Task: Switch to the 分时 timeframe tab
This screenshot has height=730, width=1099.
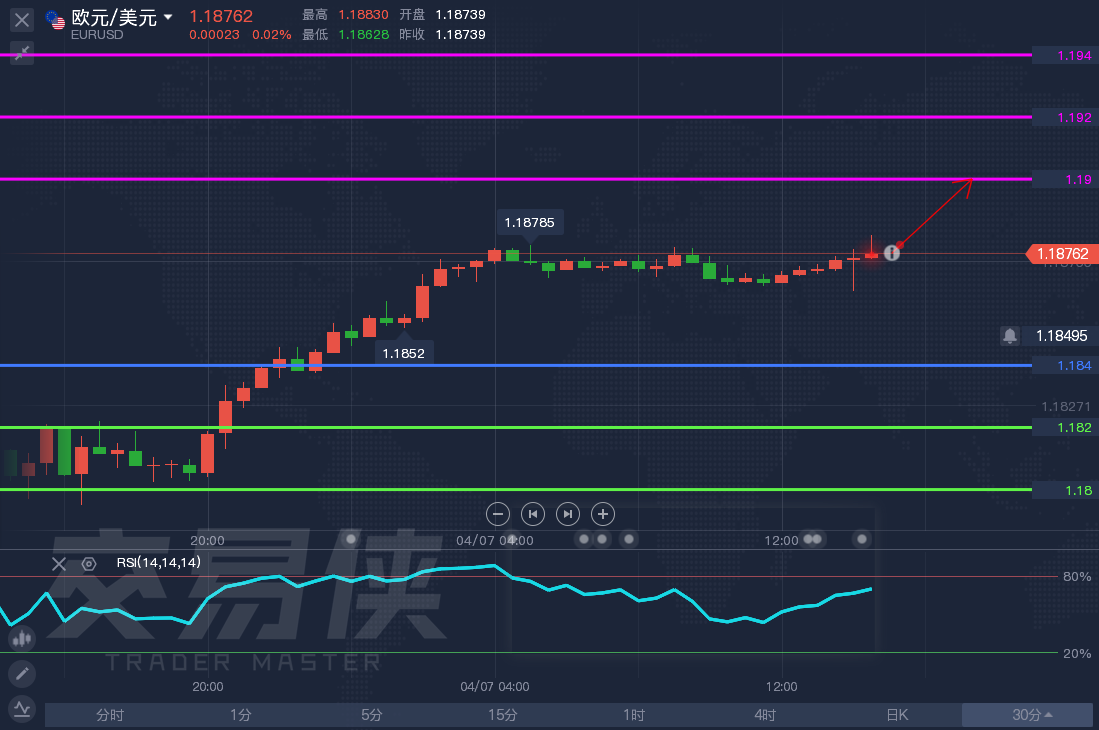Action: coord(110,715)
